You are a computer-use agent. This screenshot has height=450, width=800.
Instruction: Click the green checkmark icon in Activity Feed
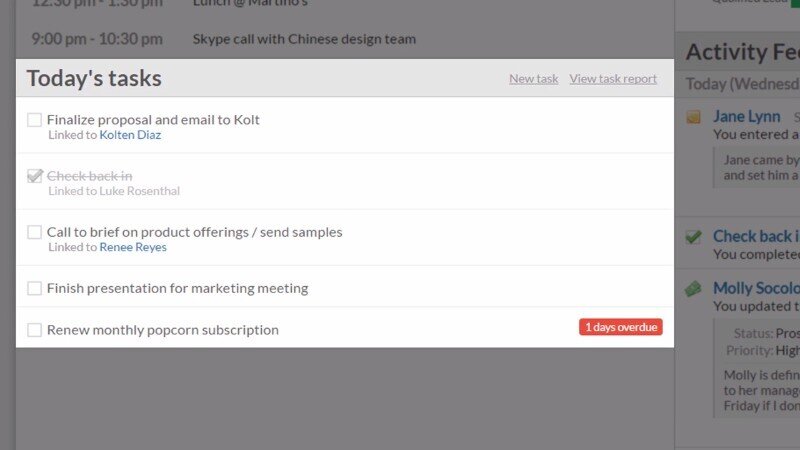(693, 237)
